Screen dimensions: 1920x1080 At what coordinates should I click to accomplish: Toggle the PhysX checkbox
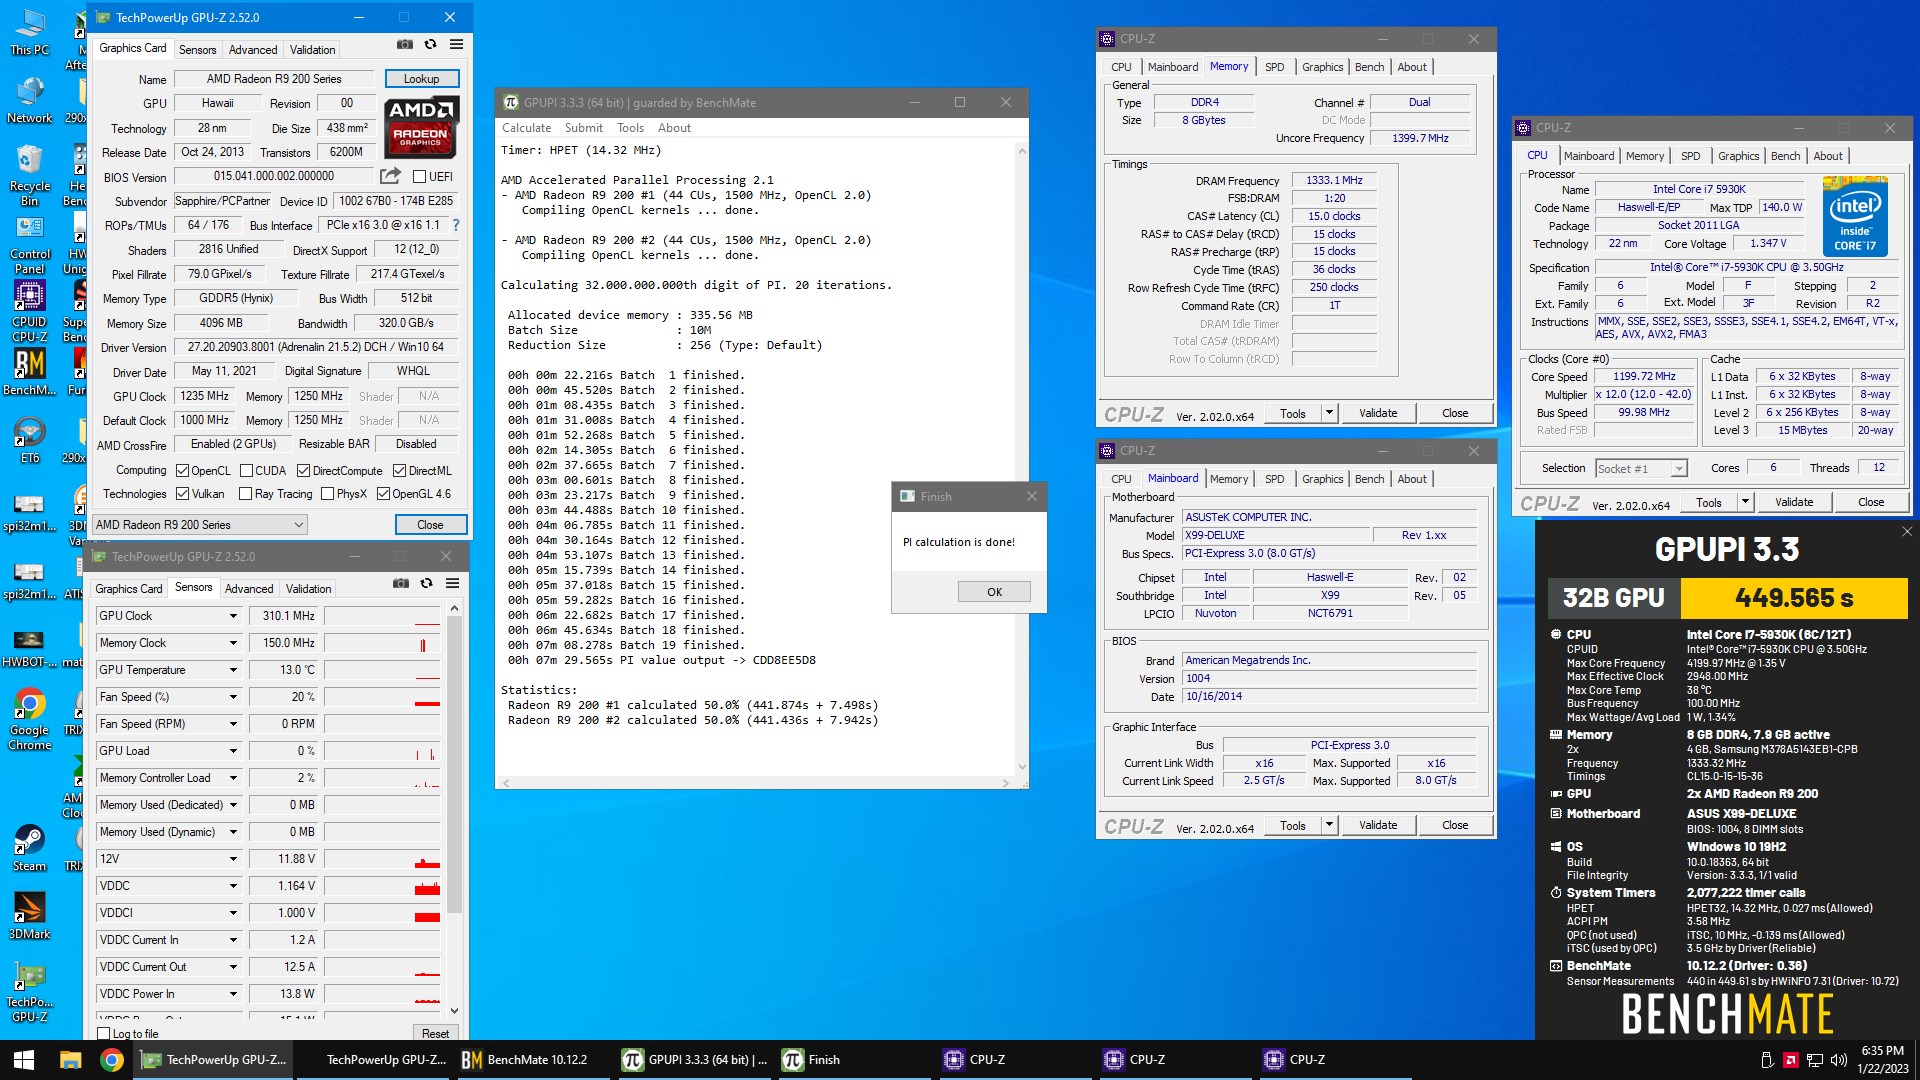[x=327, y=494]
